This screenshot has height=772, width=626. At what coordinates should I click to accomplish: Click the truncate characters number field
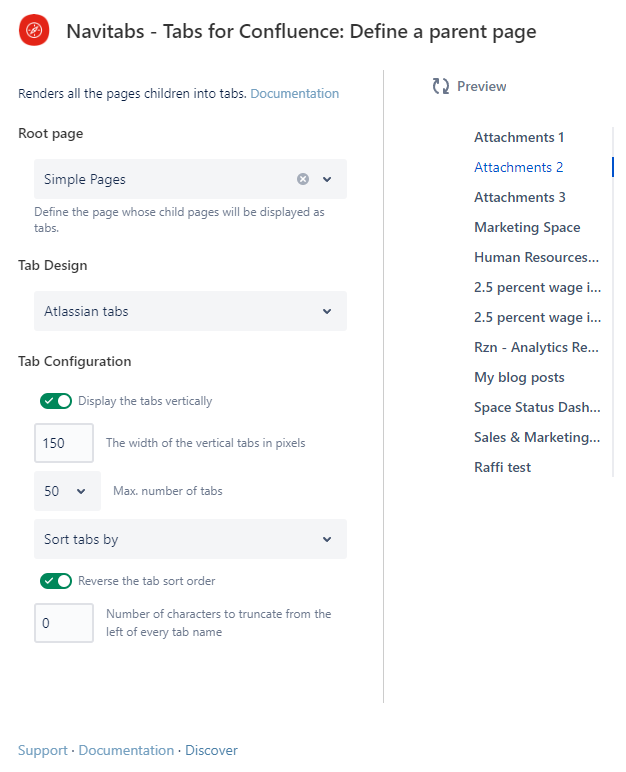pyautogui.click(x=64, y=623)
